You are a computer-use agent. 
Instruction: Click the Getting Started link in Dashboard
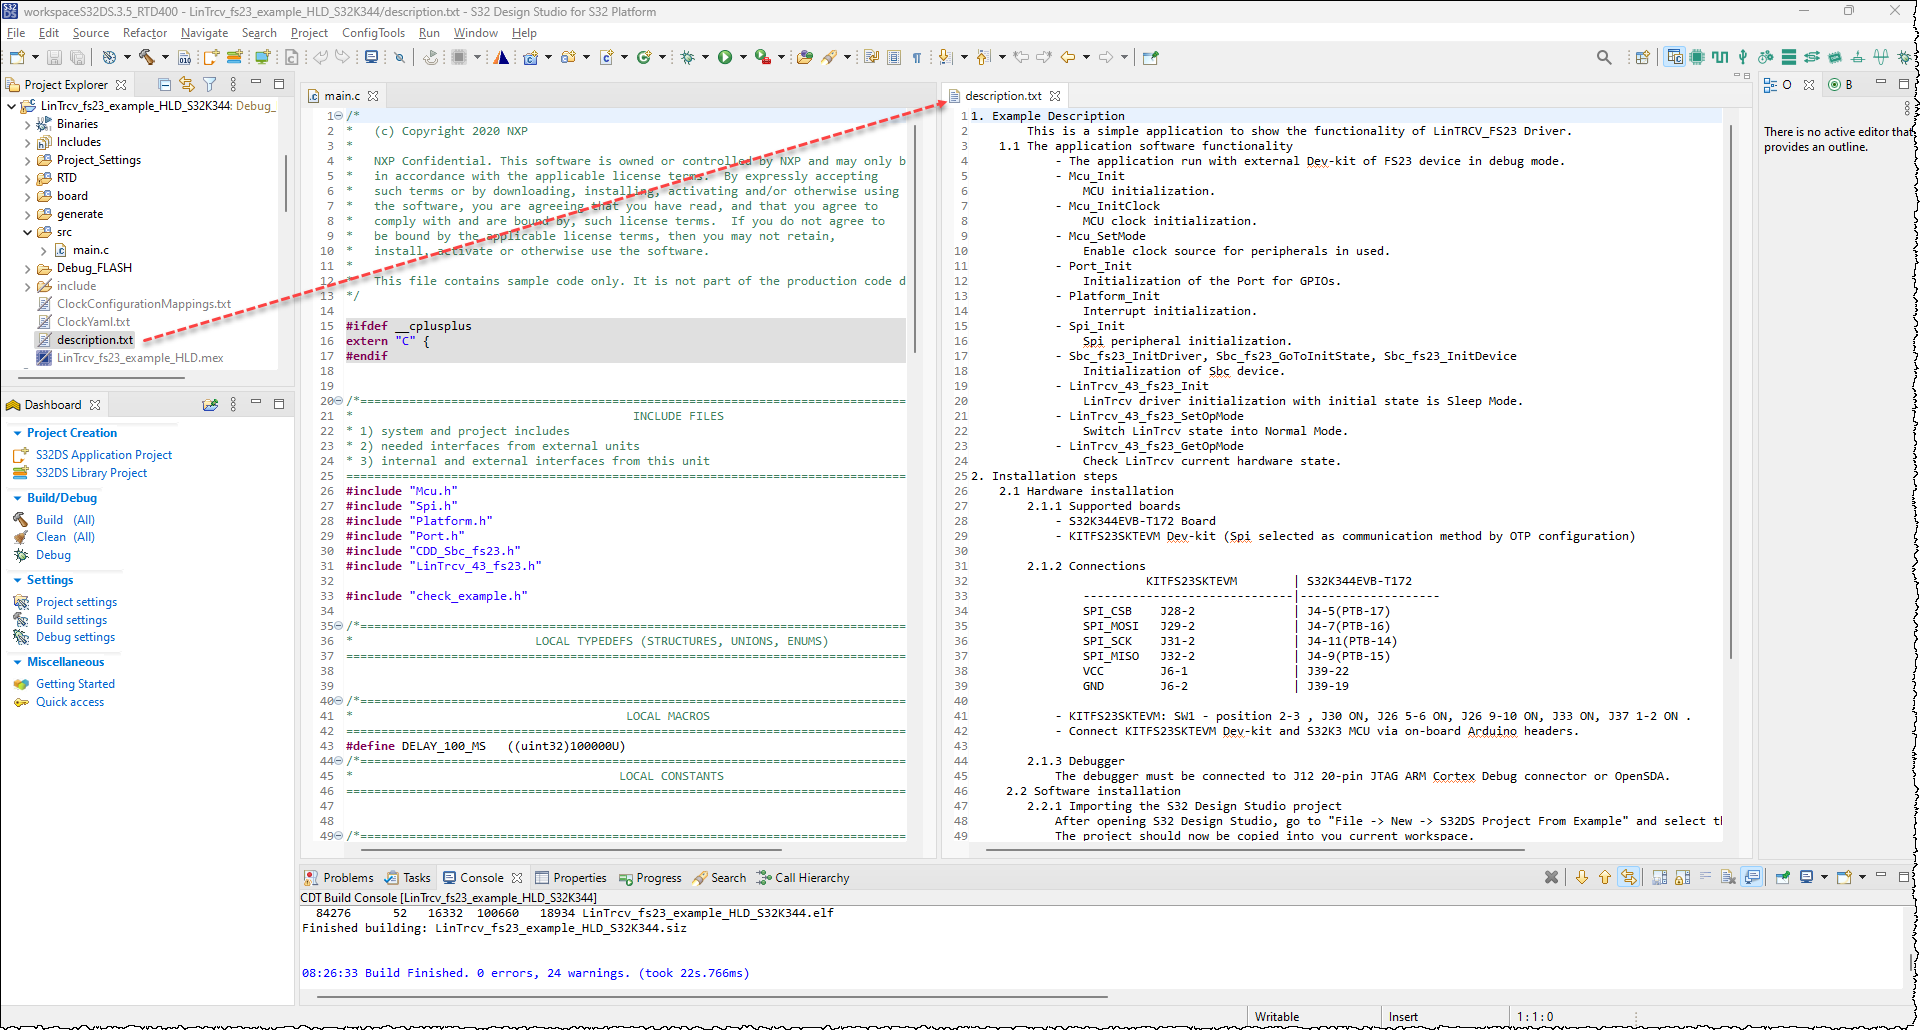pyautogui.click(x=75, y=684)
